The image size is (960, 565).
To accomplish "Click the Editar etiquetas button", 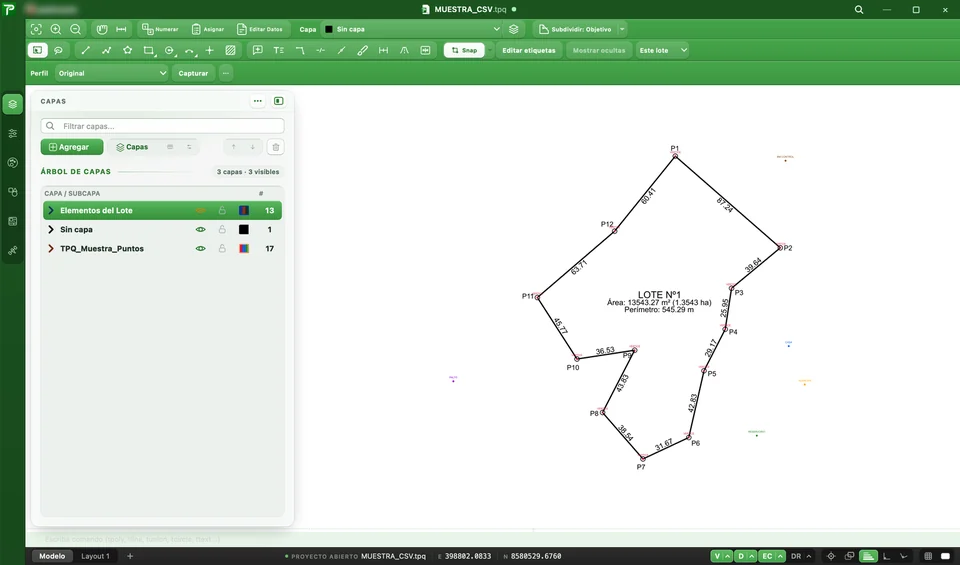I will click(529, 50).
